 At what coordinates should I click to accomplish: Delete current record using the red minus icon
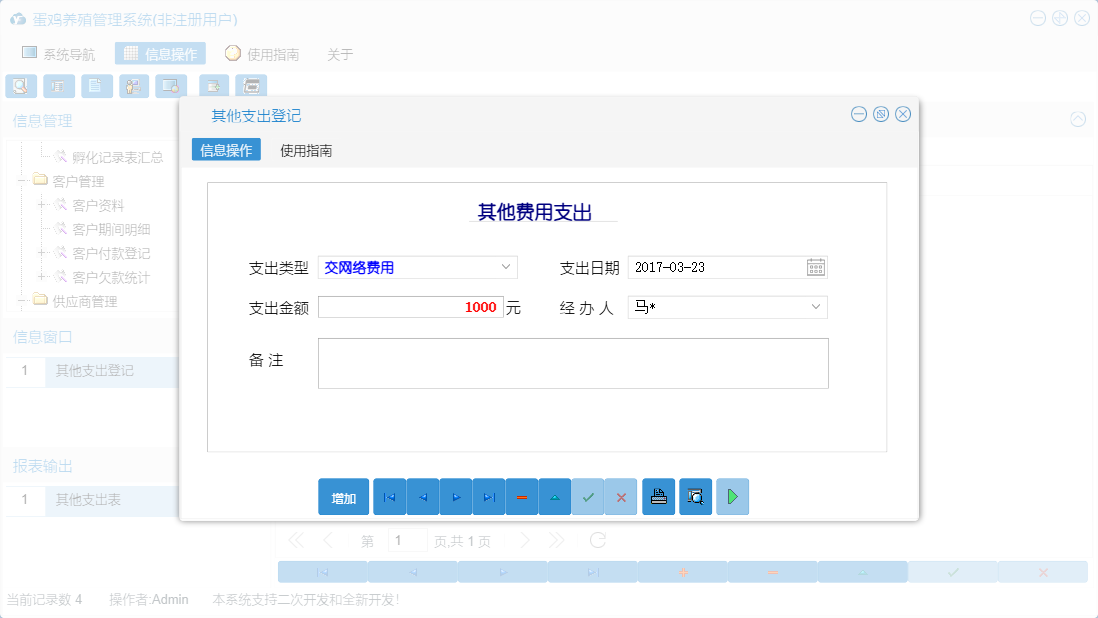coord(522,497)
